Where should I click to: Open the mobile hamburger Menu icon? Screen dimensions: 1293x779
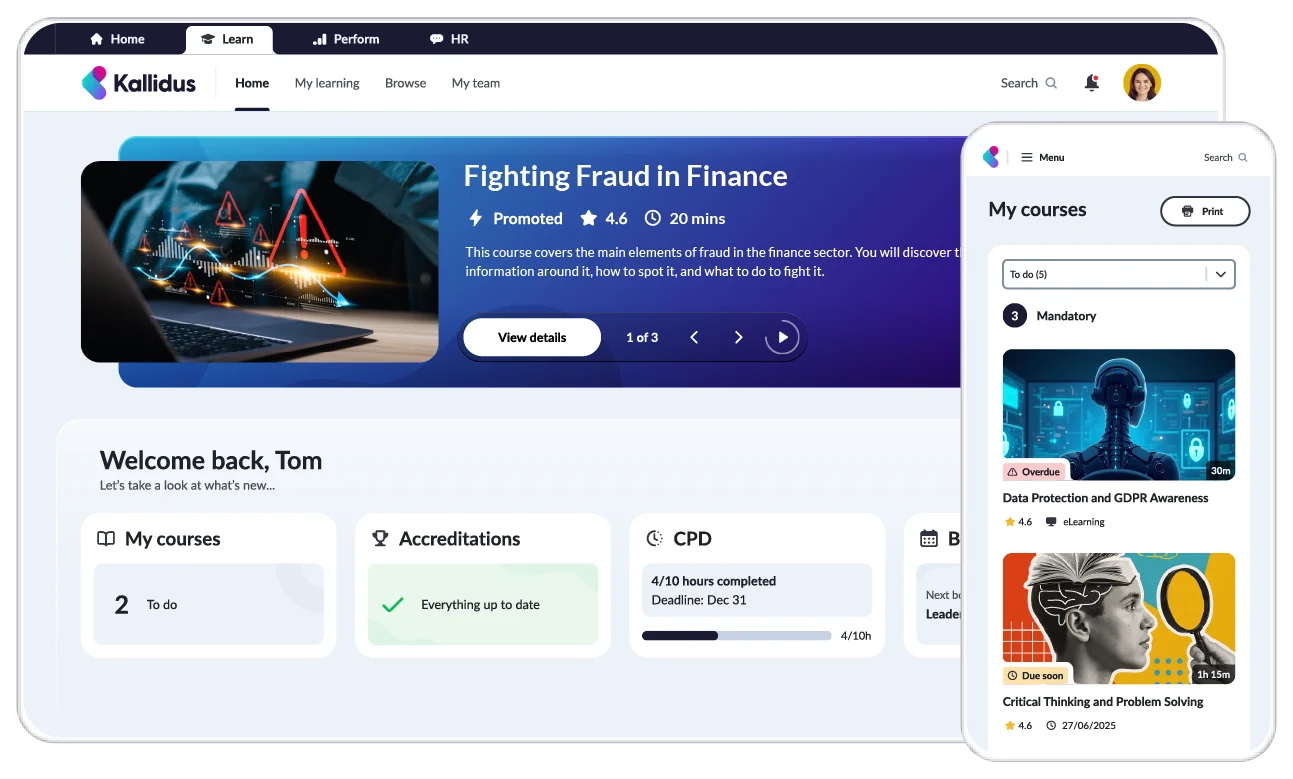[1026, 157]
